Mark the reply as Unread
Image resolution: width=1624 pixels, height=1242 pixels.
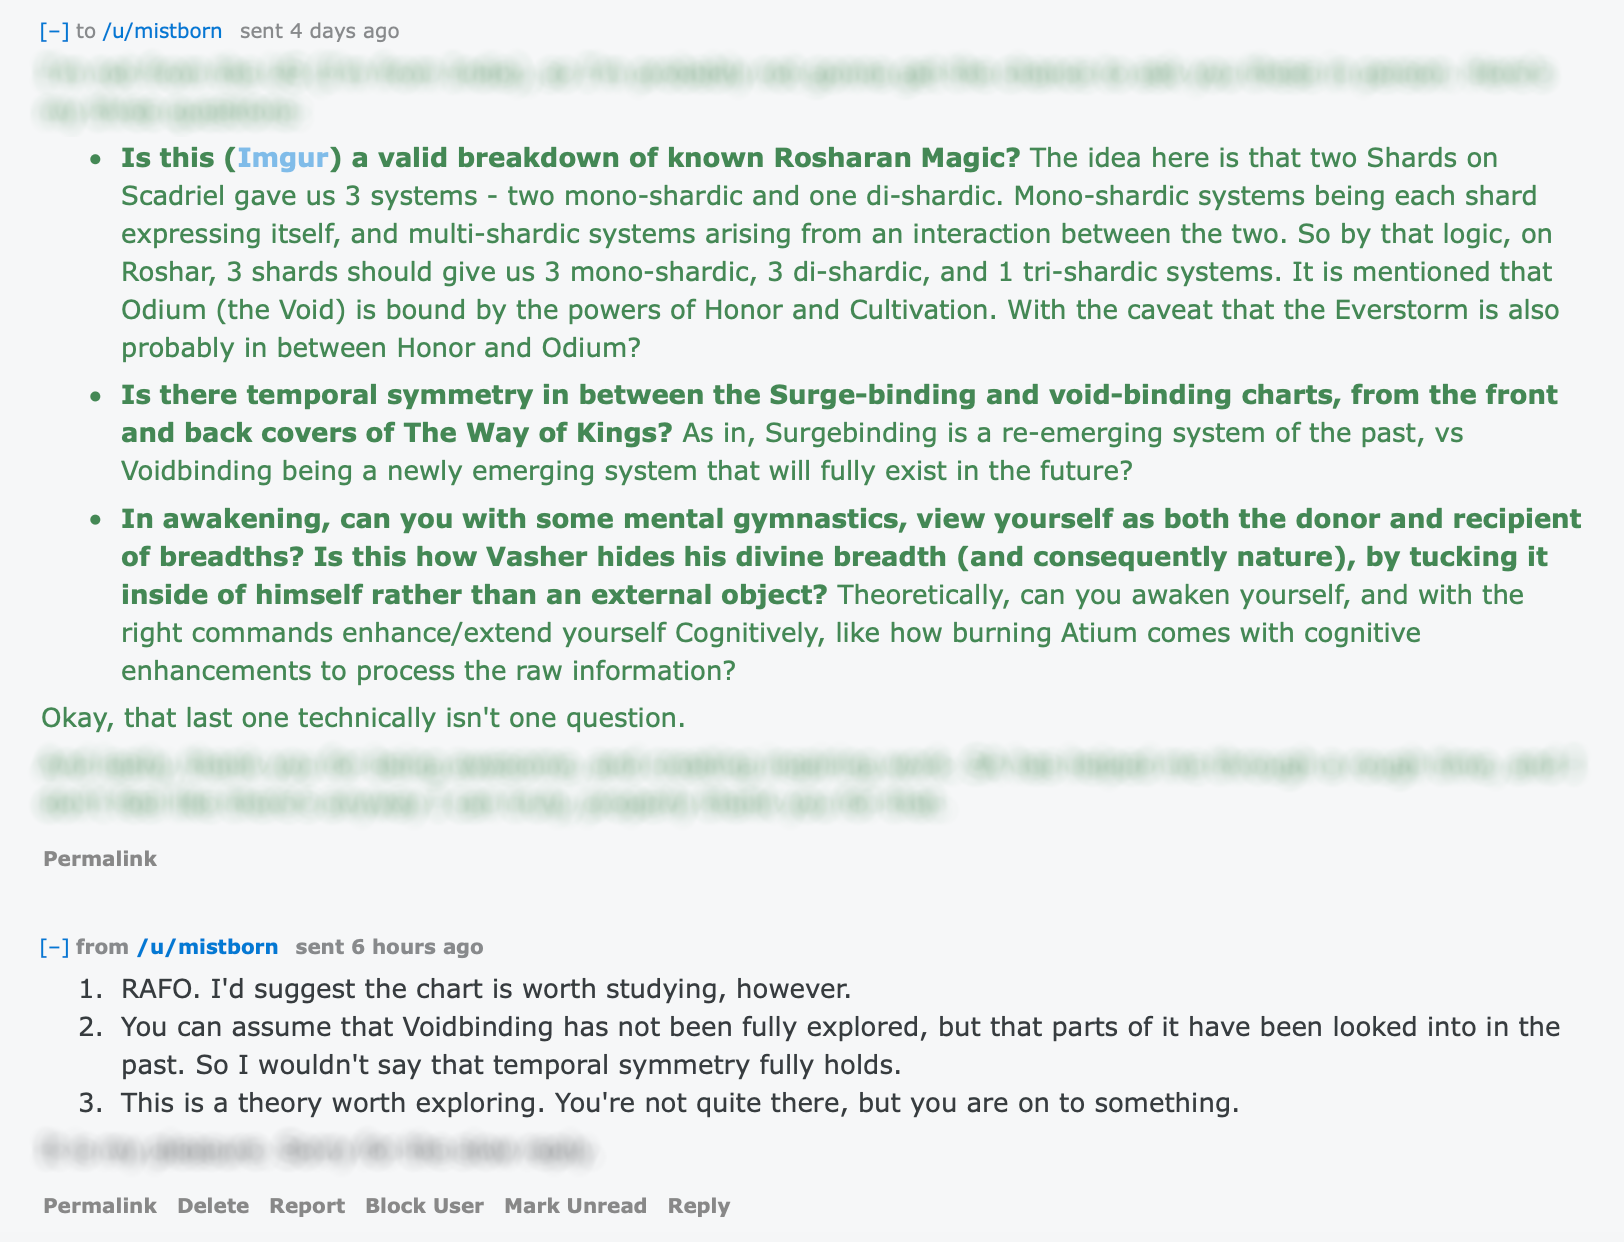[x=575, y=1206]
